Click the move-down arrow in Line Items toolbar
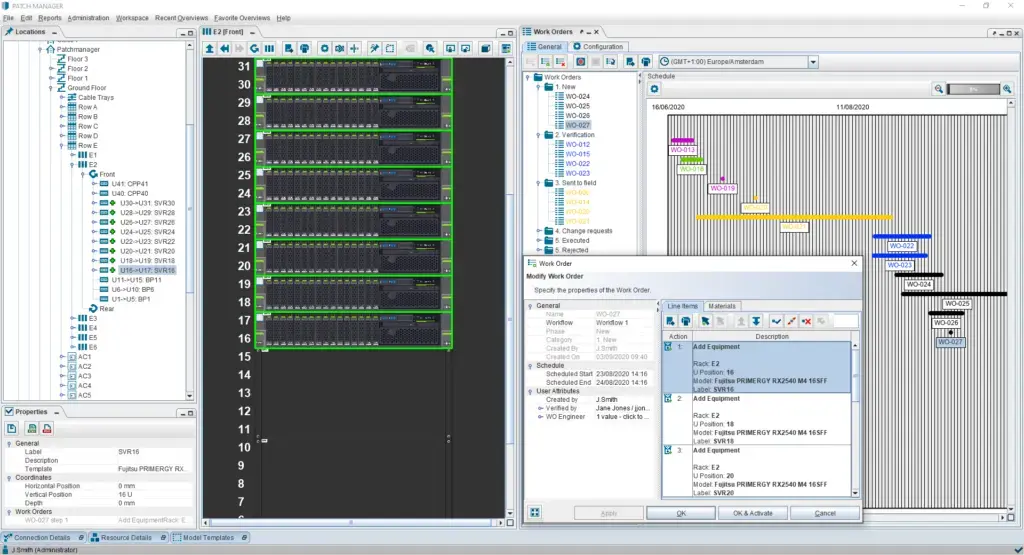The image size is (1024, 555). point(756,321)
